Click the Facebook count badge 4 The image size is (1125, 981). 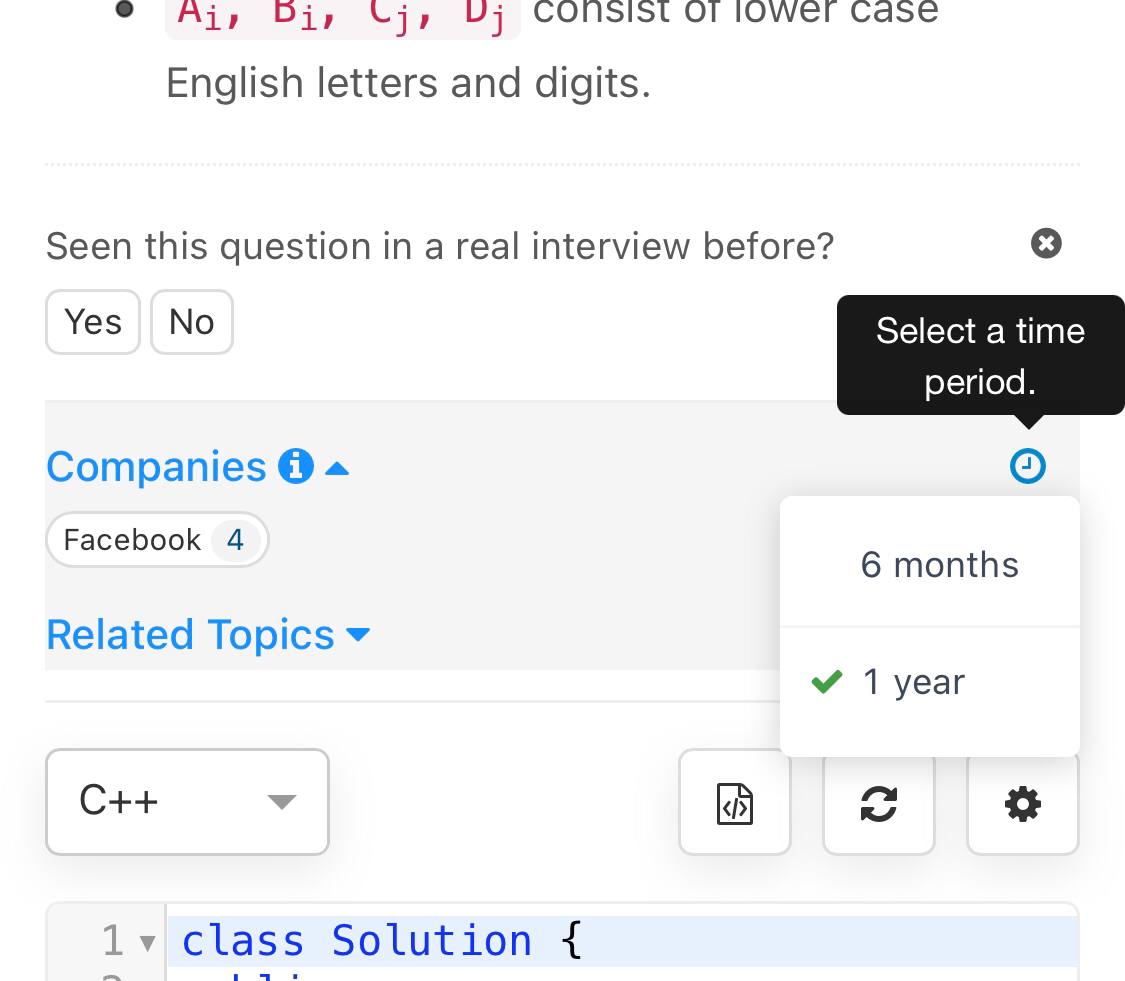pos(235,540)
